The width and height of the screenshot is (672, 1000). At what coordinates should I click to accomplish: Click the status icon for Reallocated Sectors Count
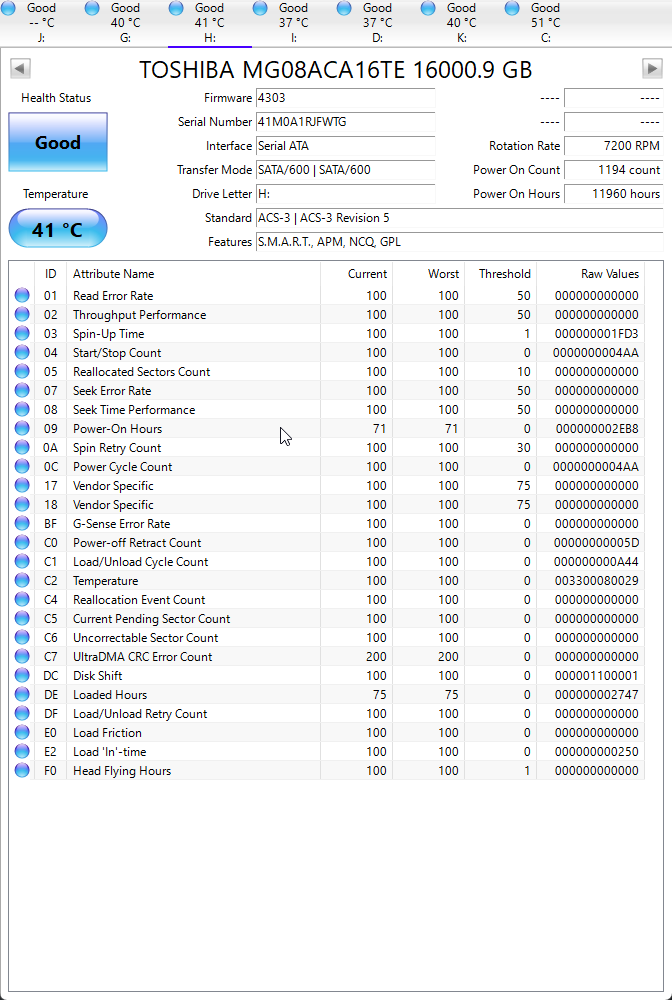tap(22, 371)
